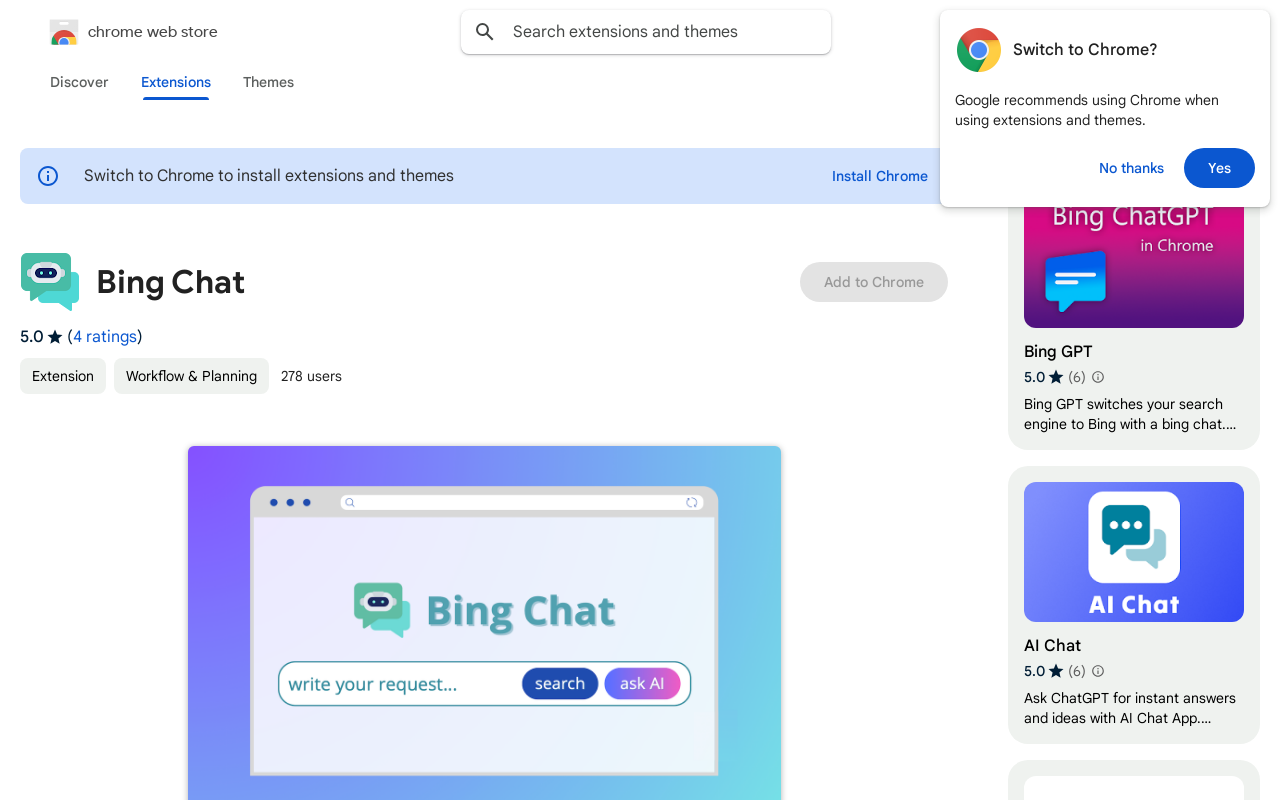Open the Bing GPT extension thumbnail

[x=1133, y=262]
